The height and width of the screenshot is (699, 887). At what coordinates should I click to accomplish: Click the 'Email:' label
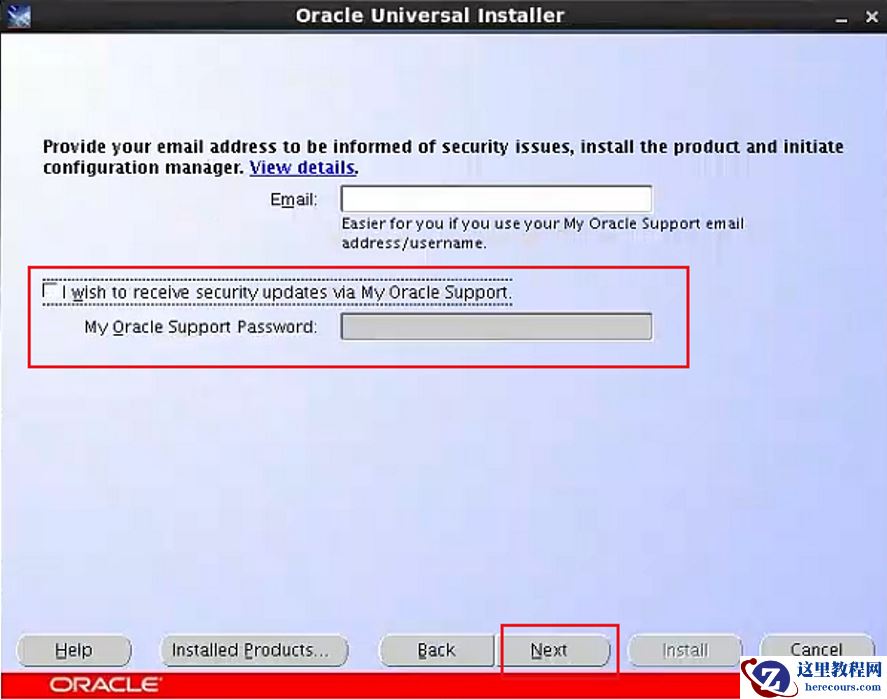pyautogui.click(x=294, y=200)
